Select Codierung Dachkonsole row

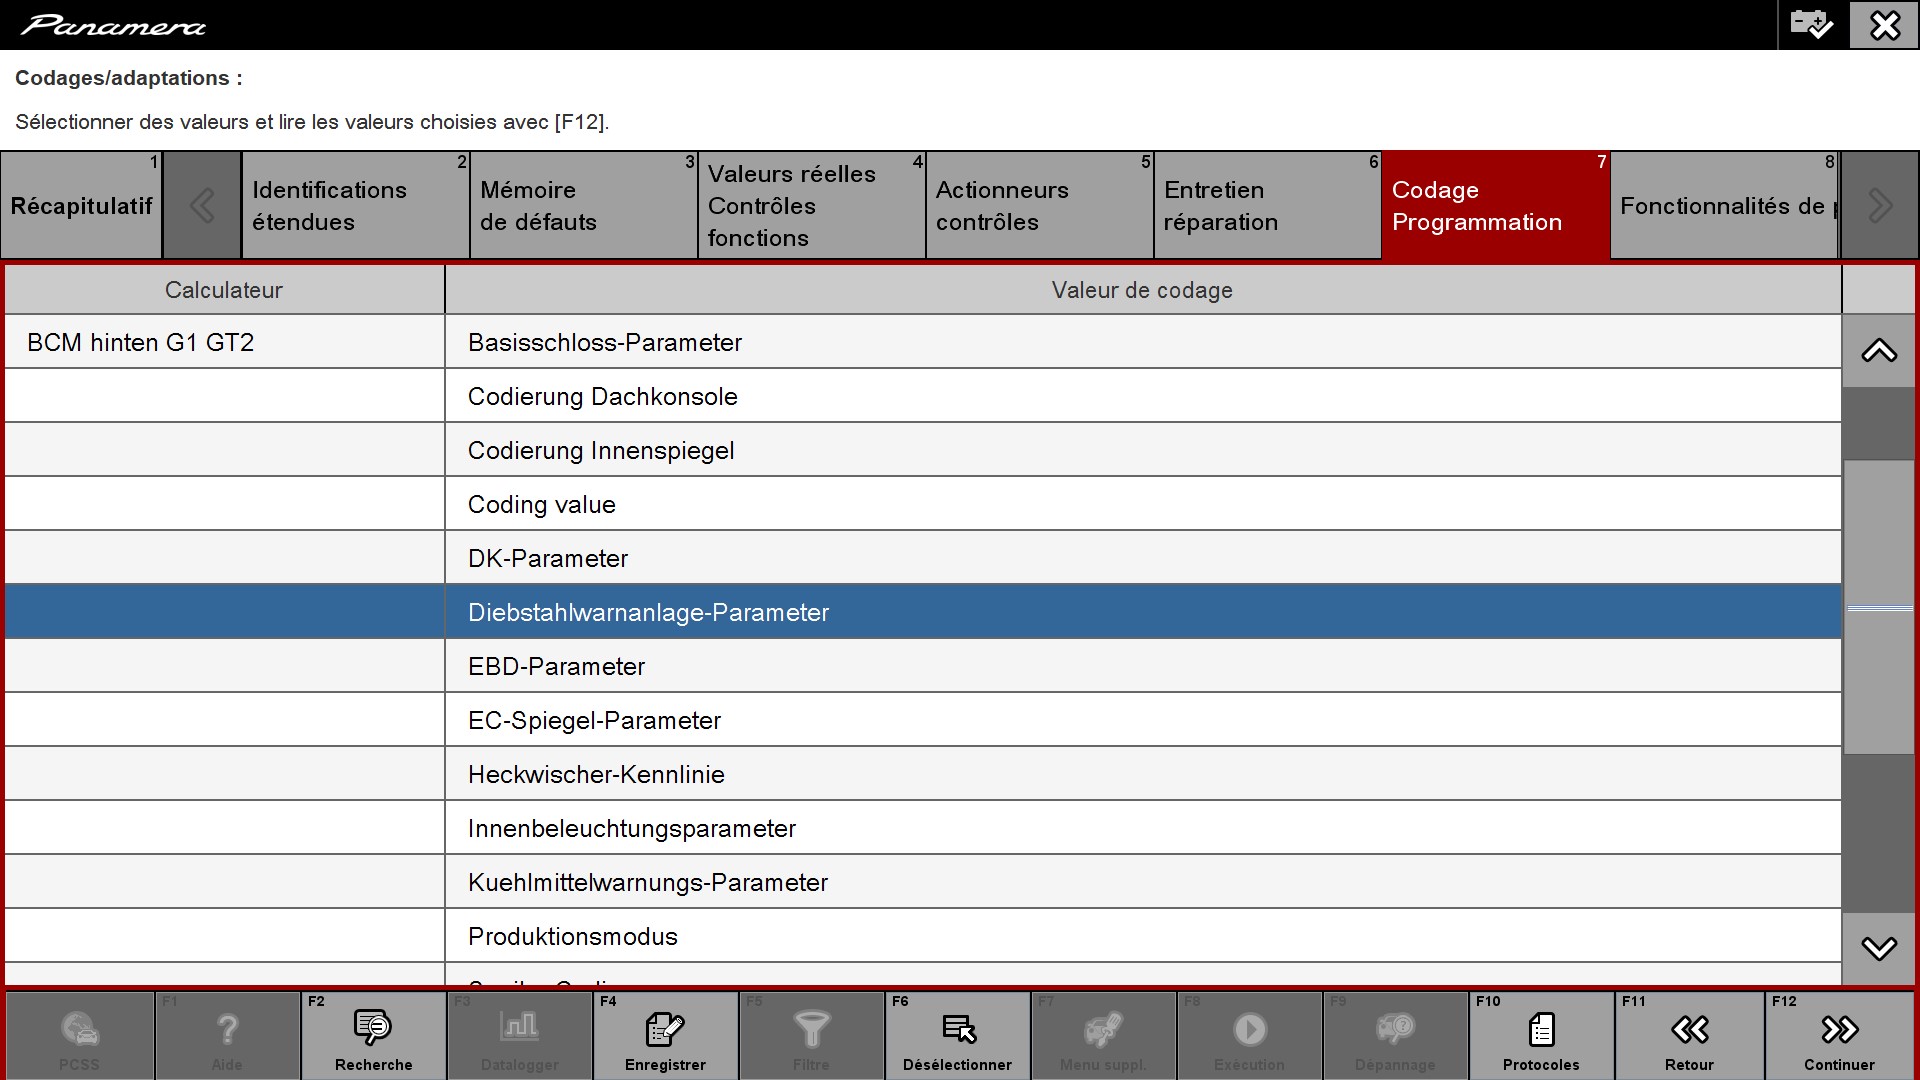coord(1143,396)
